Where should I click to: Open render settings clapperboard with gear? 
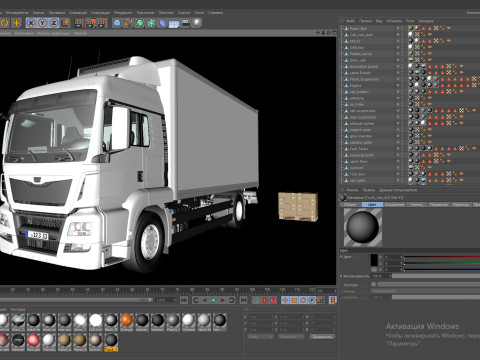(102, 23)
